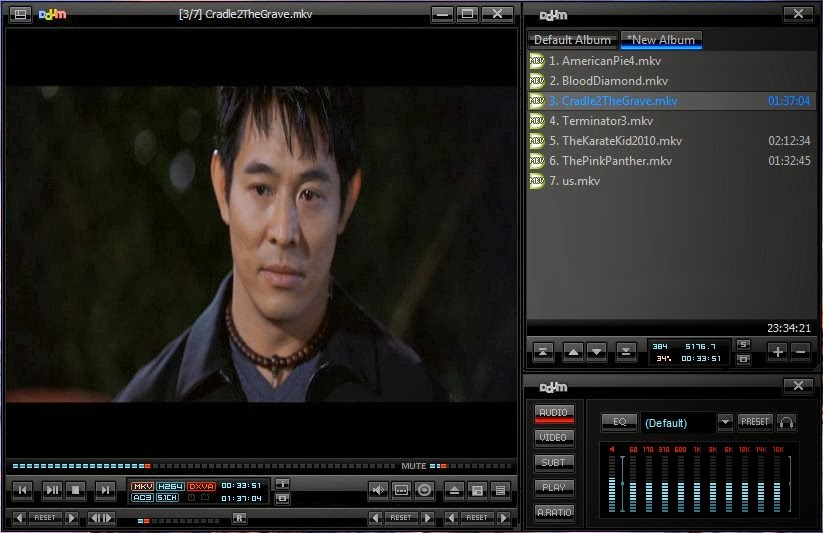This screenshot has height=533, width=823.
Task: Click the MKV container indicator
Action: pos(142,486)
